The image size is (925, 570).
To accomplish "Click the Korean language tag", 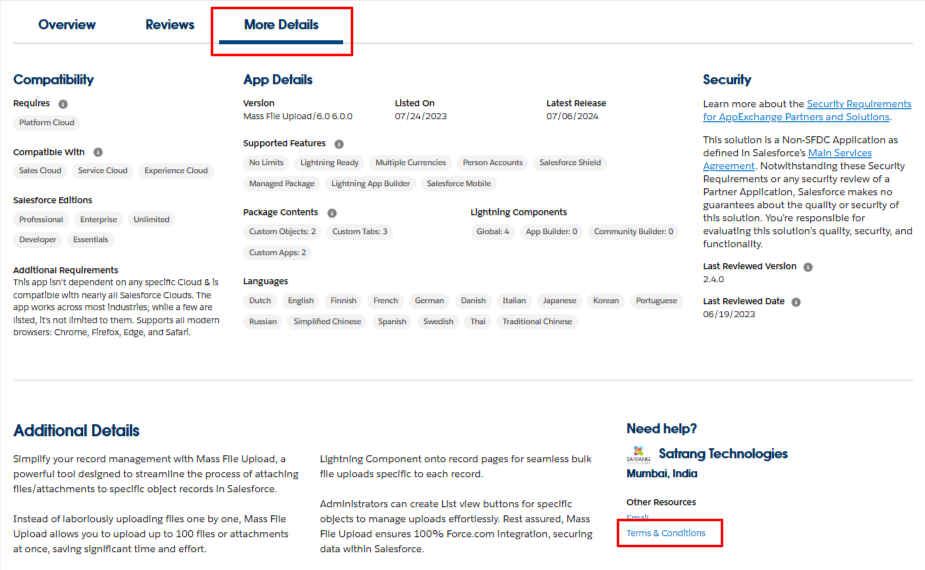I will coord(606,301).
